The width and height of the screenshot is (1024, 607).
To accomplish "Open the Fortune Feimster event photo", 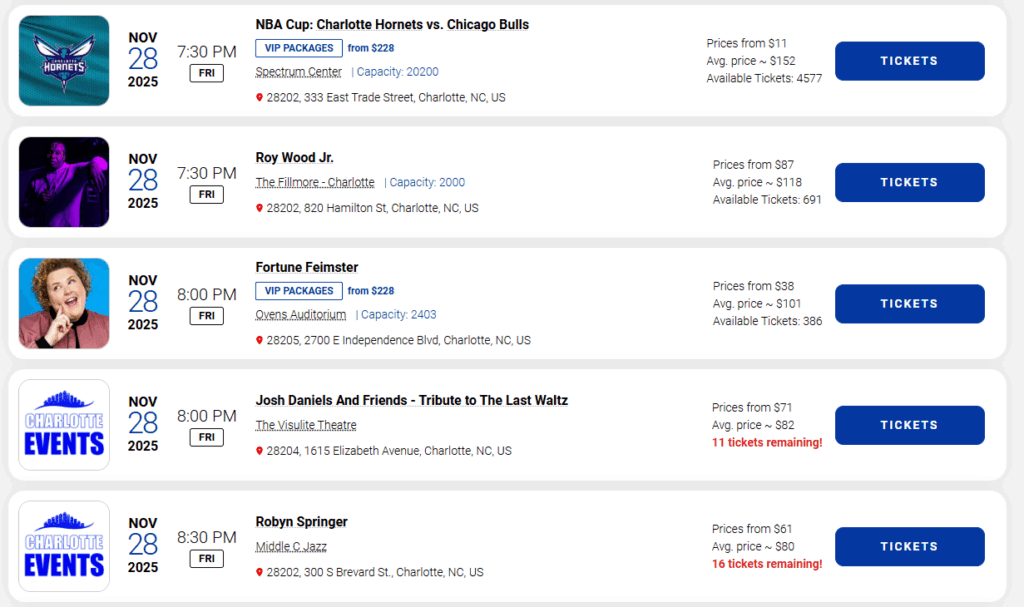I will point(64,303).
